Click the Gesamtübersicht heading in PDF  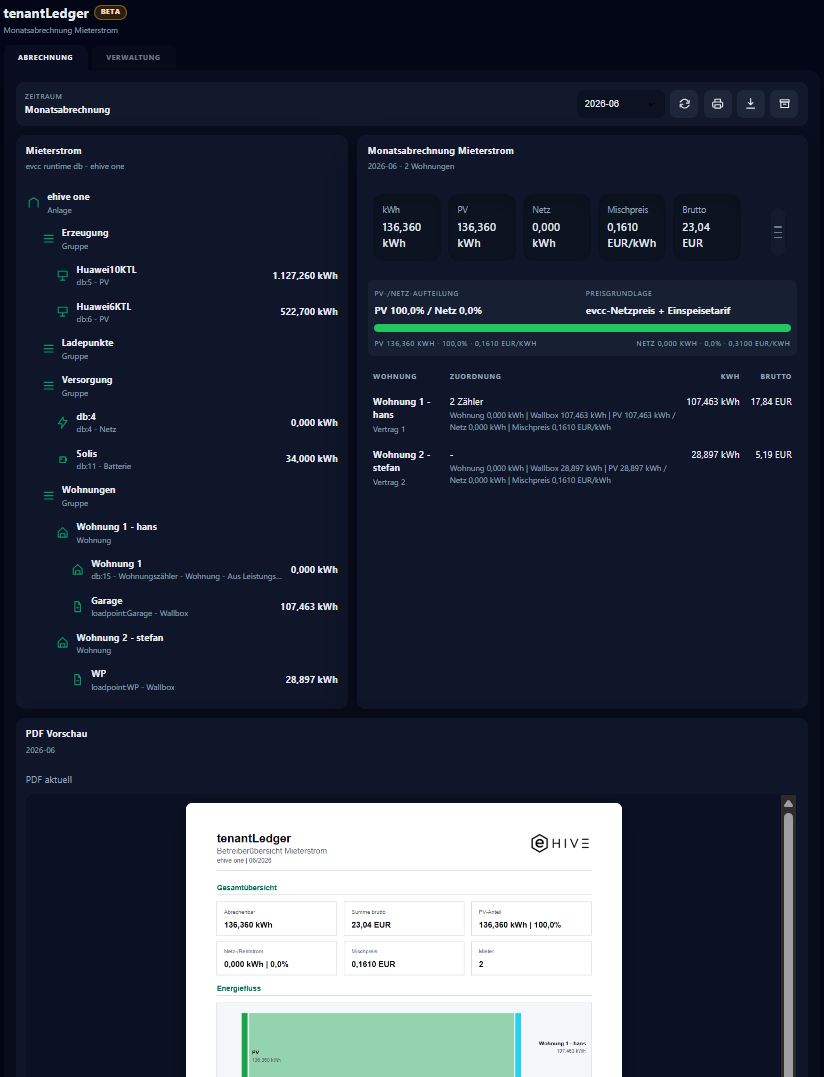point(247,887)
